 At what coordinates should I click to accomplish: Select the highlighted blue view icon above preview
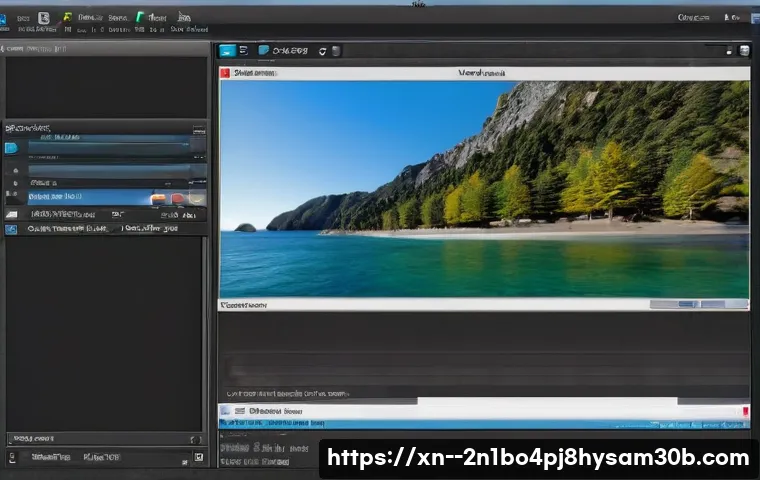point(228,51)
